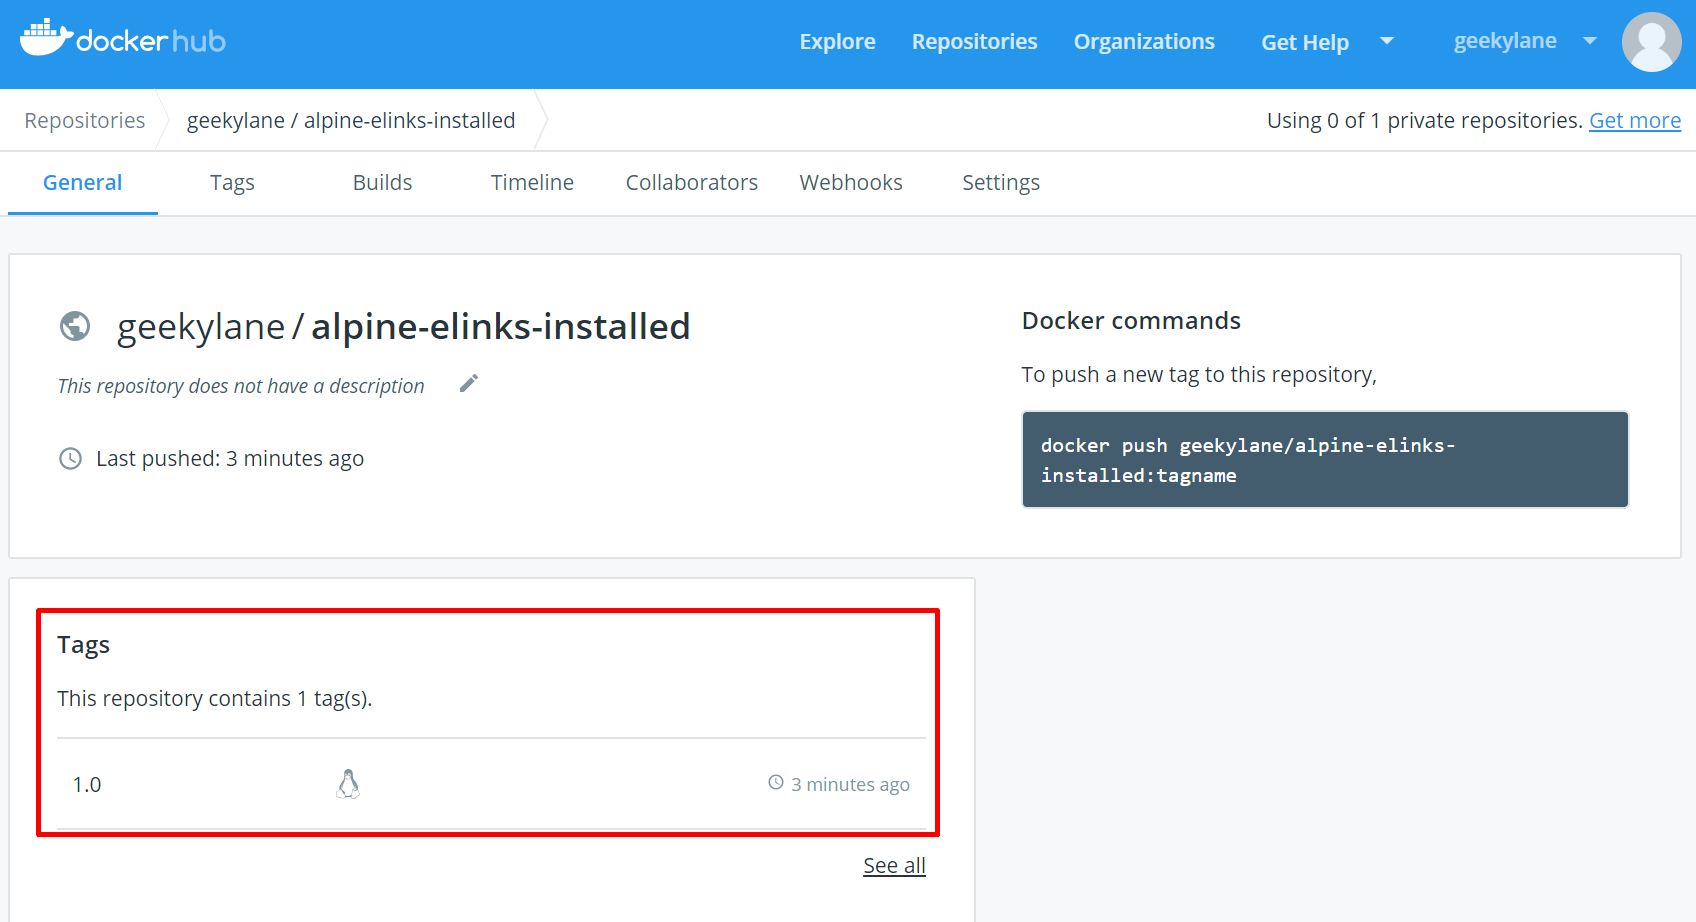Click 'To push a new tag to this repository,' text
1696x922 pixels.
click(1199, 375)
